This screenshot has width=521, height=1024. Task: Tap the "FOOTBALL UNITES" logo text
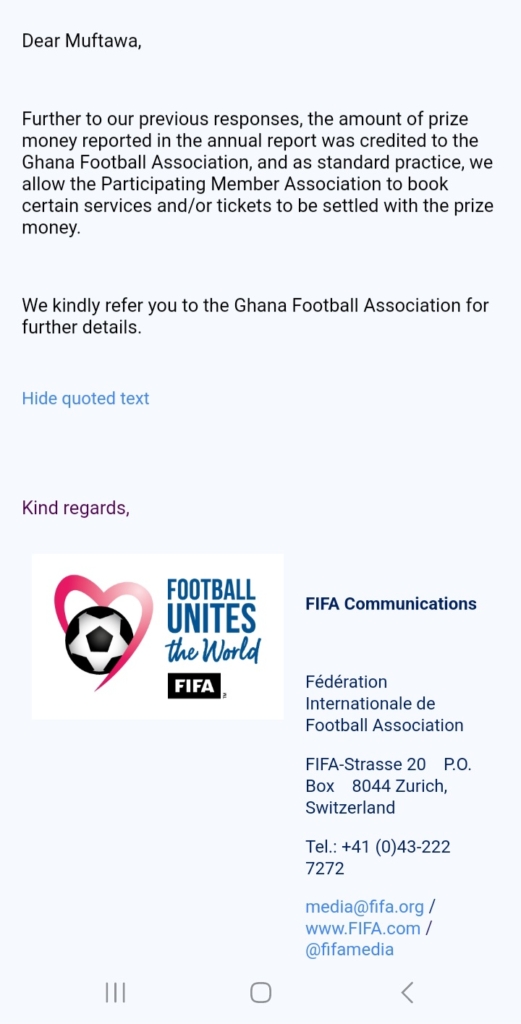coord(211,607)
